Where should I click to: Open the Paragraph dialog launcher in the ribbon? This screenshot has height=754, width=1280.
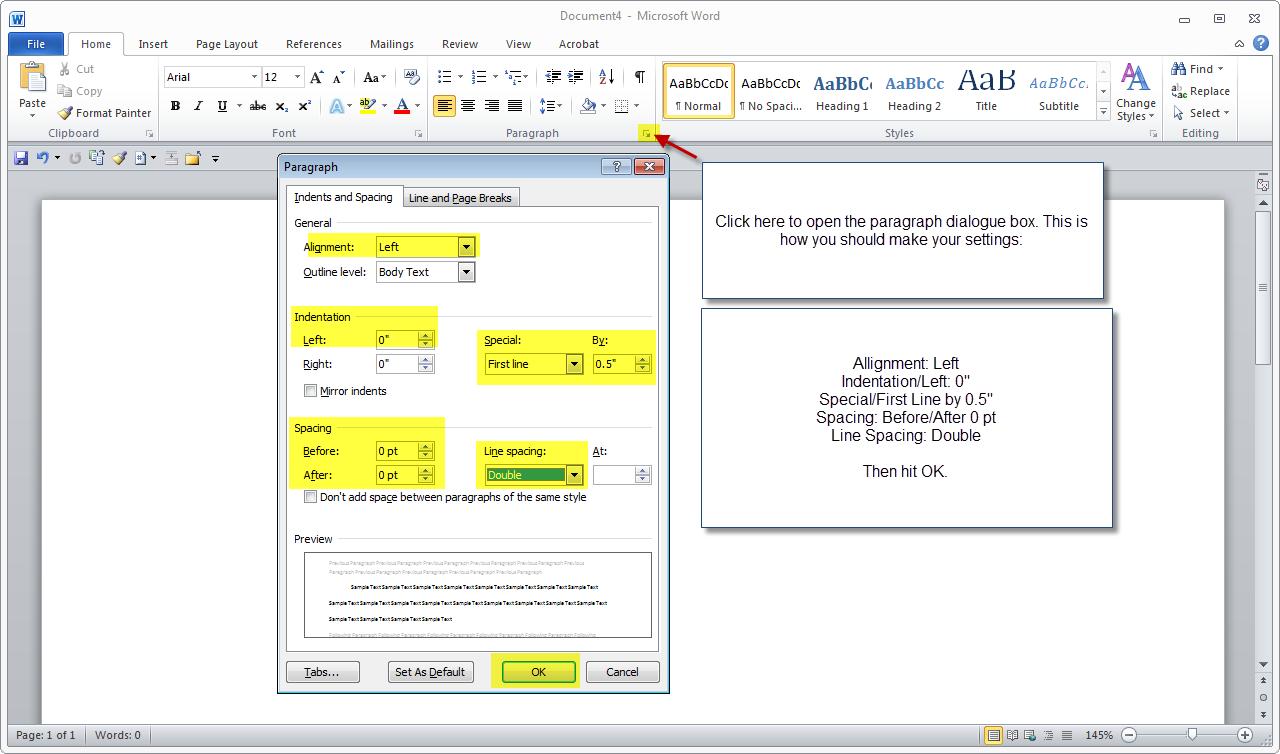coord(647,133)
